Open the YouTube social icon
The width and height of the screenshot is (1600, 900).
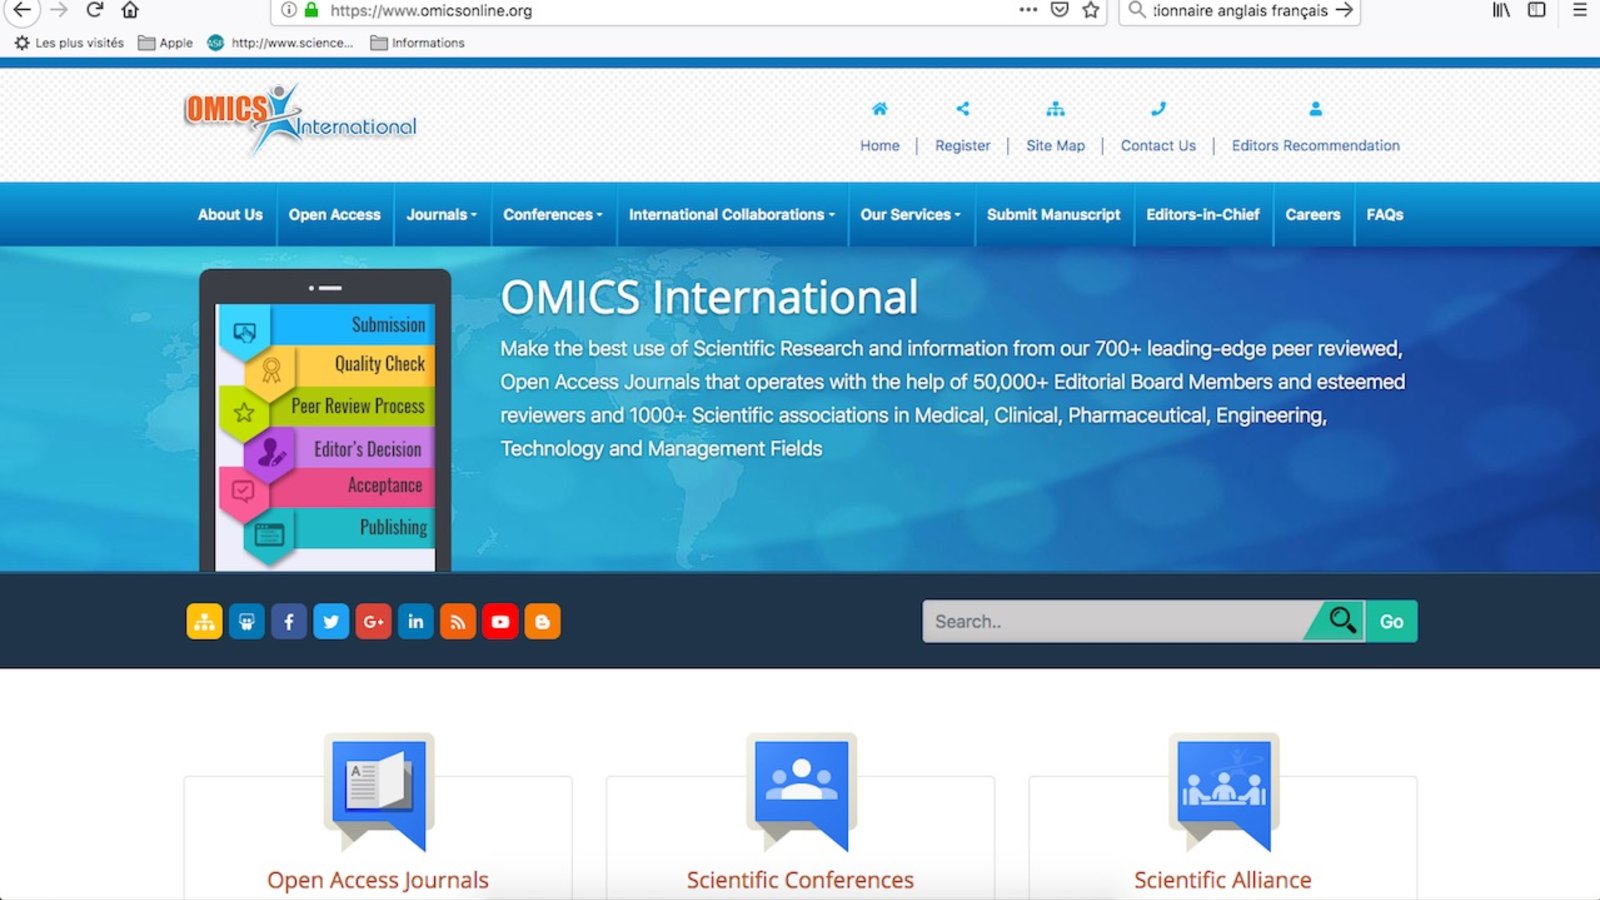500,622
